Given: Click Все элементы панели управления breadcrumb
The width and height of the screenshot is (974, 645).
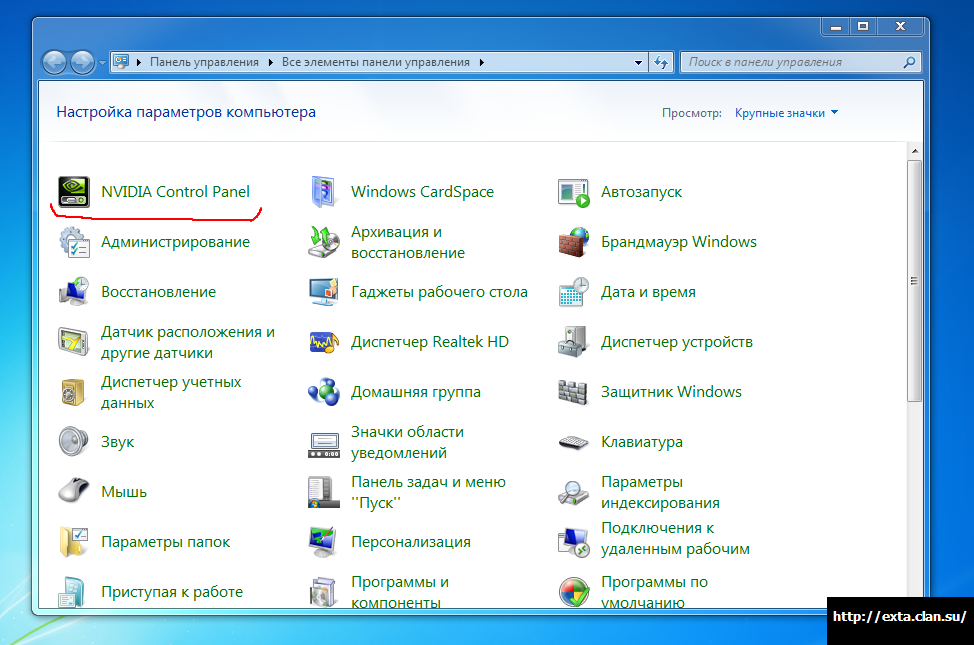Looking at the screenshot, I should 376,62.
